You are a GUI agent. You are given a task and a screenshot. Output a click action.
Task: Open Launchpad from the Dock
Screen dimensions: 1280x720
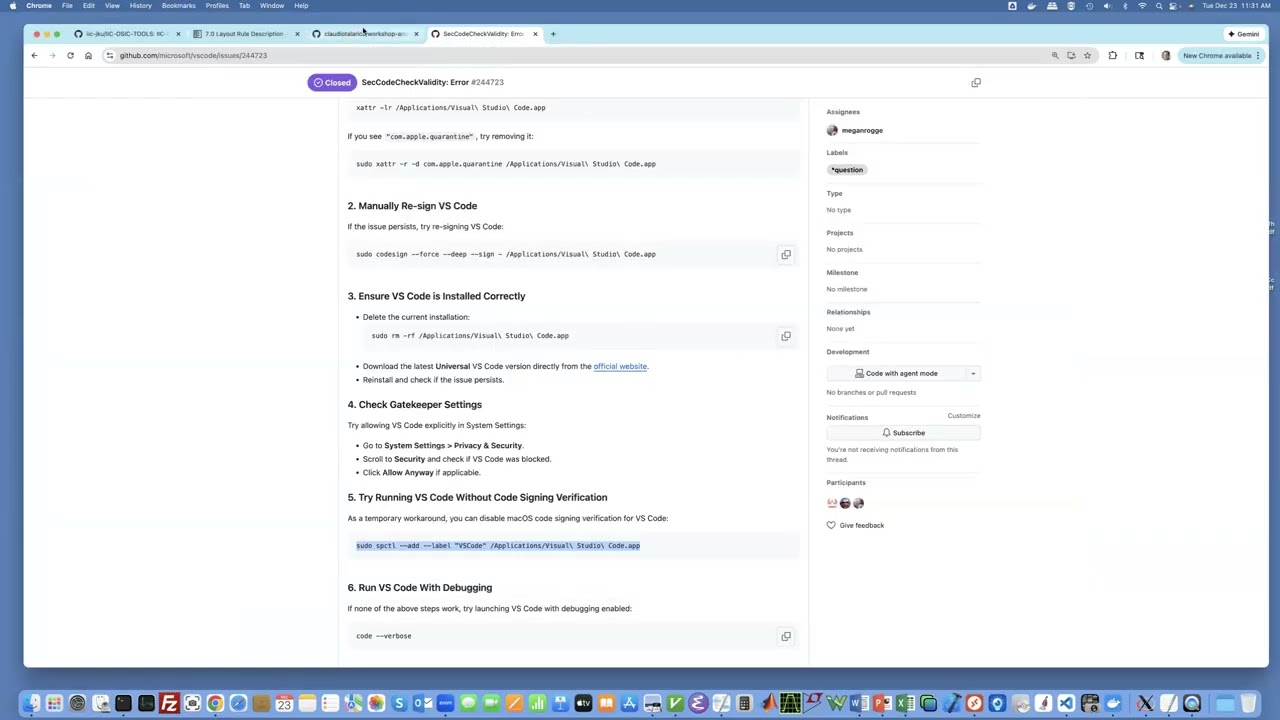coord(54,703)
